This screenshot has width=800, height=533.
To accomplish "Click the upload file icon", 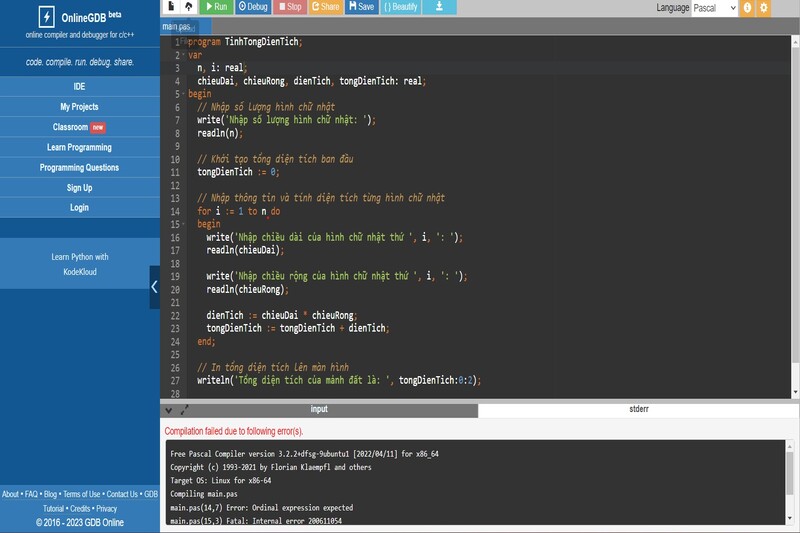I will 189,7.
